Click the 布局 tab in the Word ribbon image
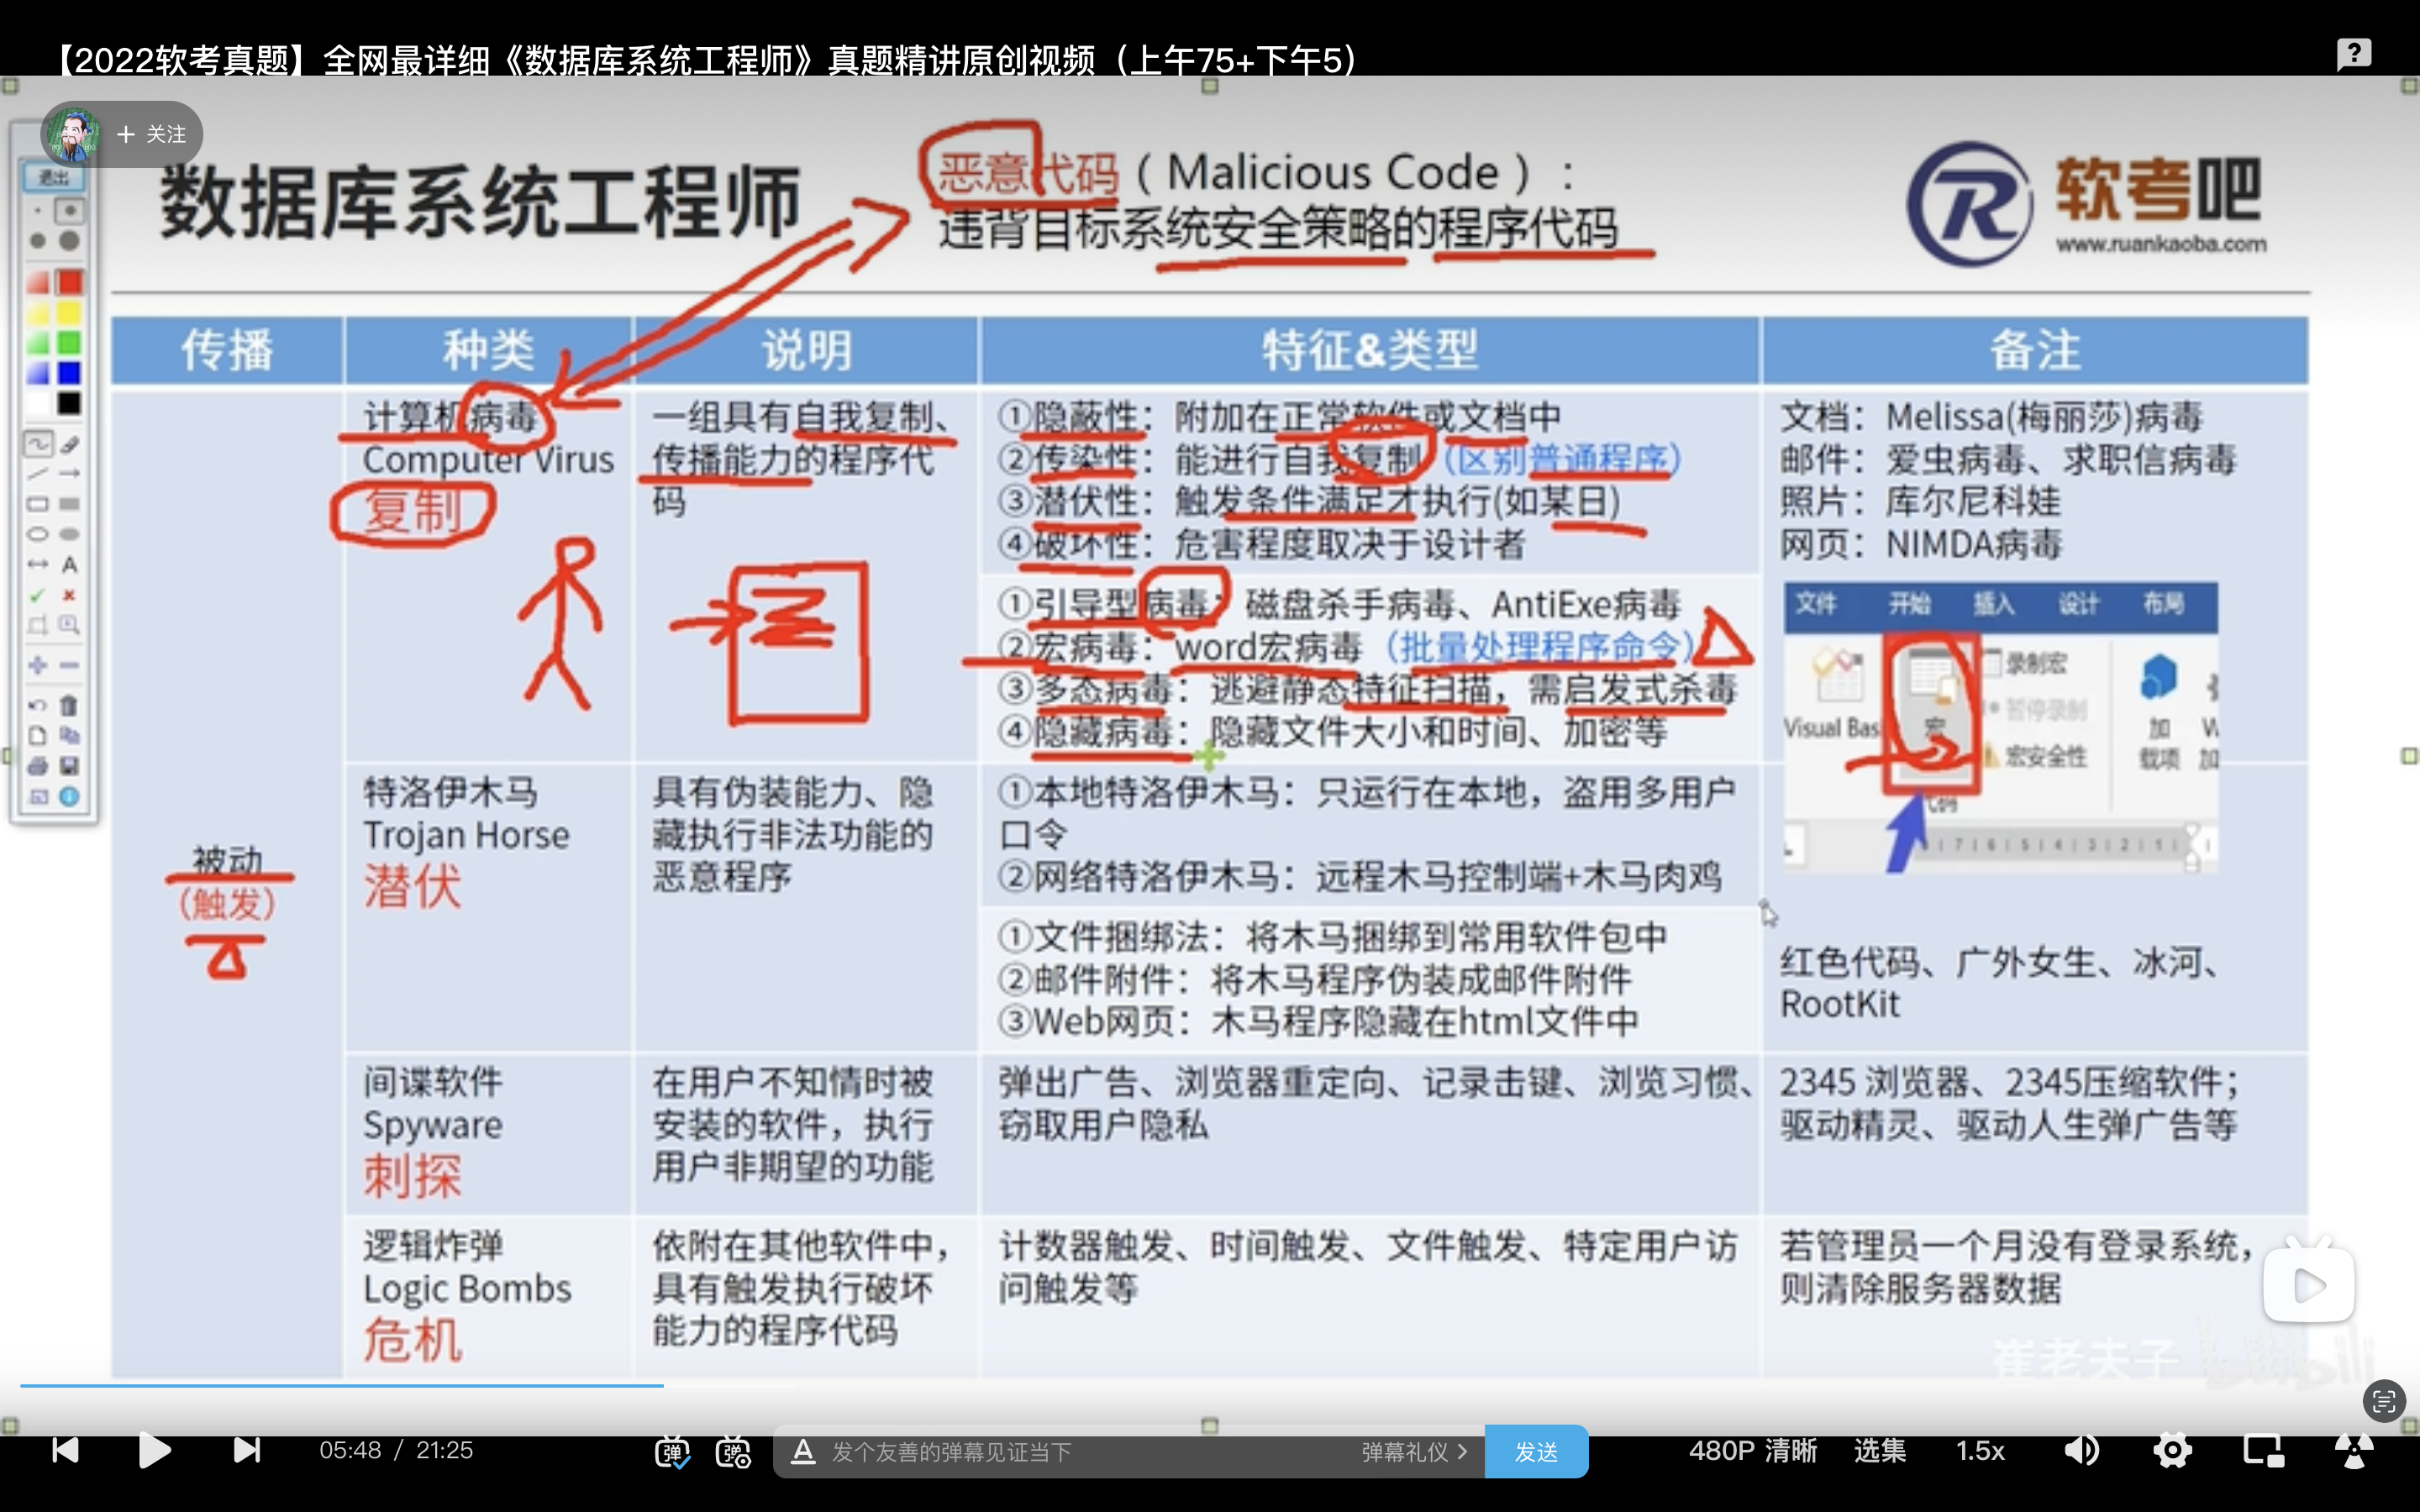2420x1512 pixels. pyautogui.click(x=2163, y=604)
